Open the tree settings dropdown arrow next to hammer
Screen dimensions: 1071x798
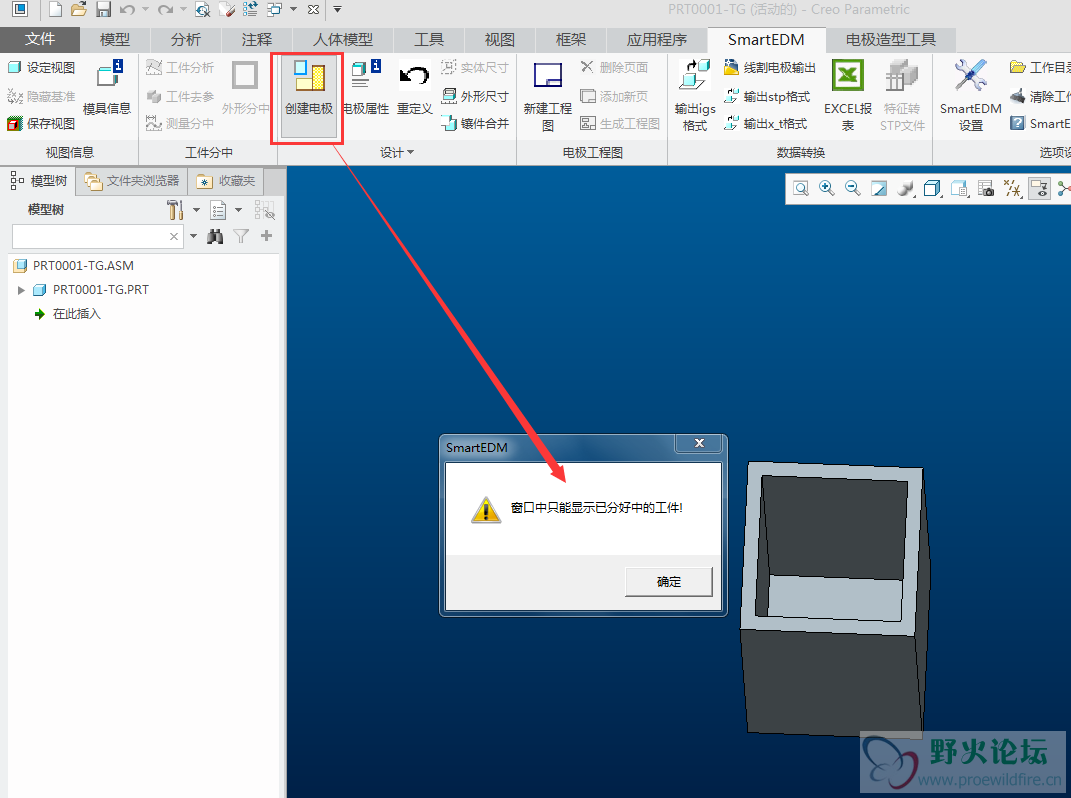tap(197, 210)
